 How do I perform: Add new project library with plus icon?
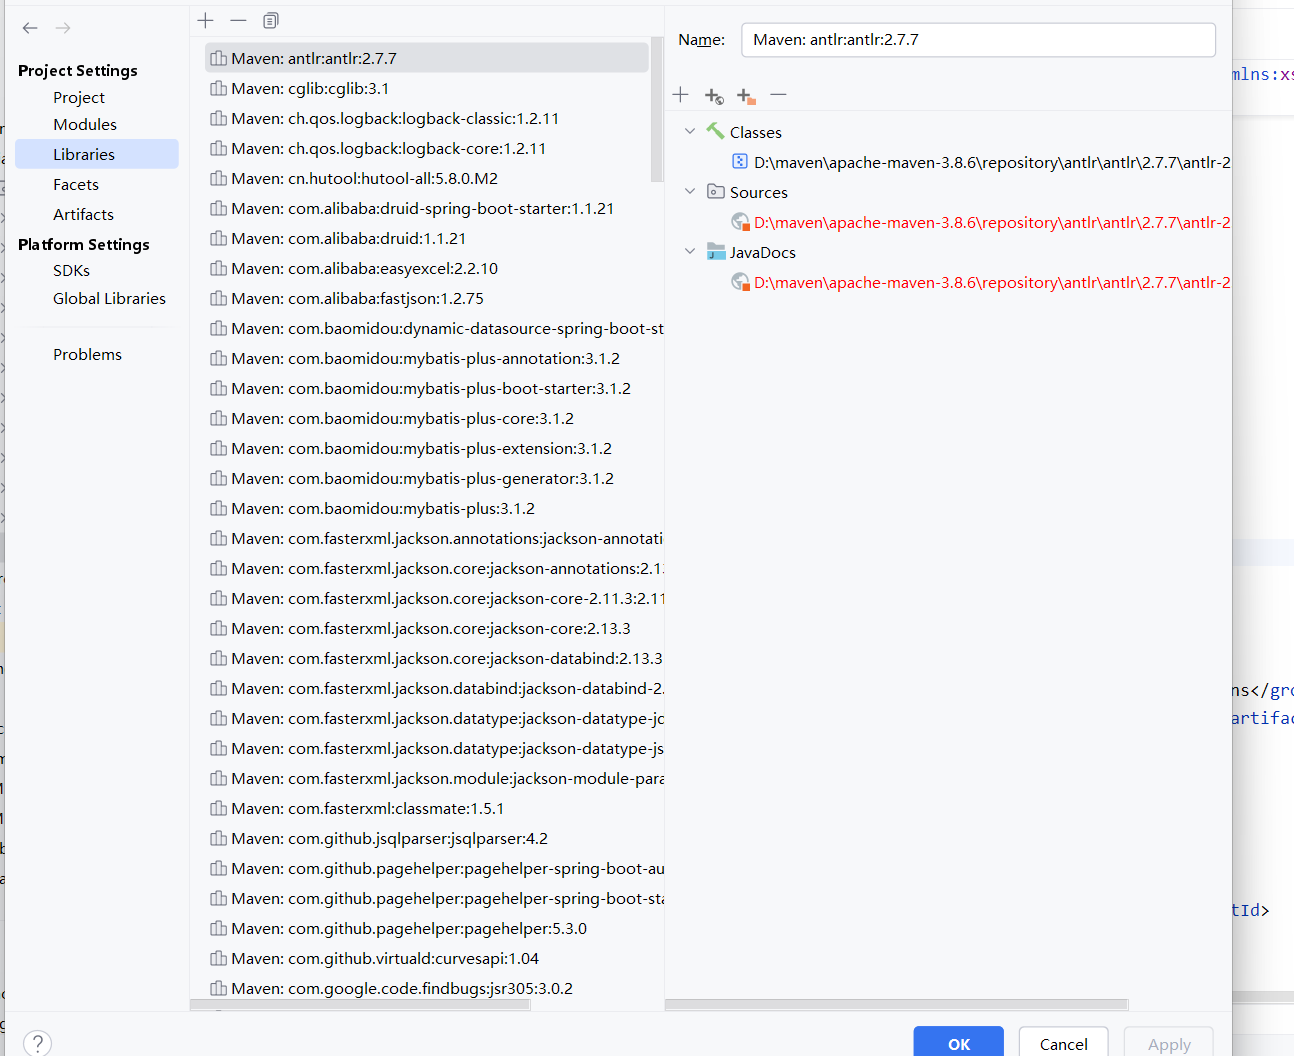[206, 20]
